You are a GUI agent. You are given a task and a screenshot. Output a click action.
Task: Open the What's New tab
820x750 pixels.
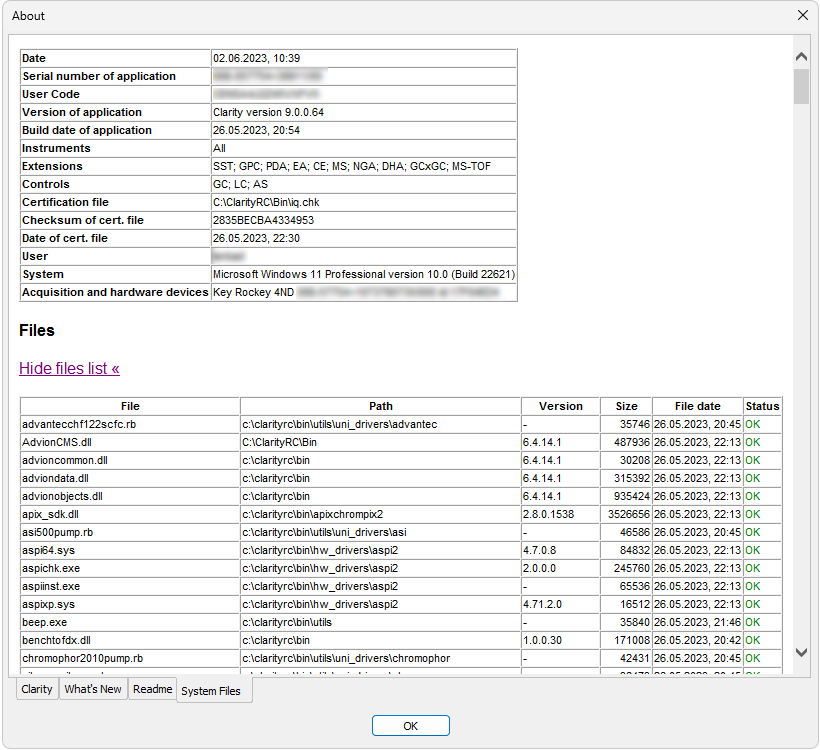click(93, 689)
